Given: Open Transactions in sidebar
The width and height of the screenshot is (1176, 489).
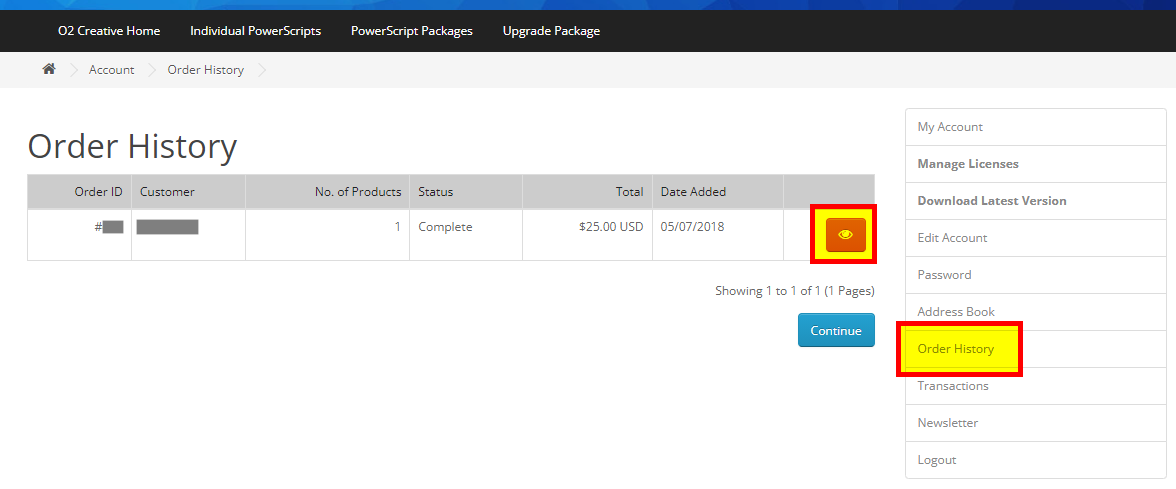Looking at the screenshot, I should (x=953, y=386).
